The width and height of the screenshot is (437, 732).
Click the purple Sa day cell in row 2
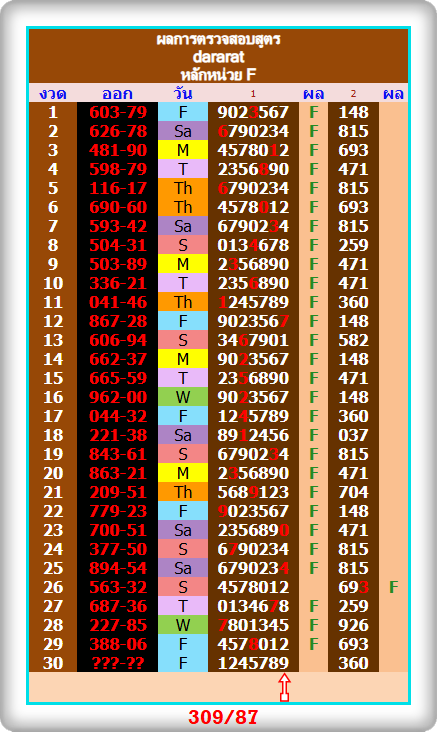tap(183, 131)
